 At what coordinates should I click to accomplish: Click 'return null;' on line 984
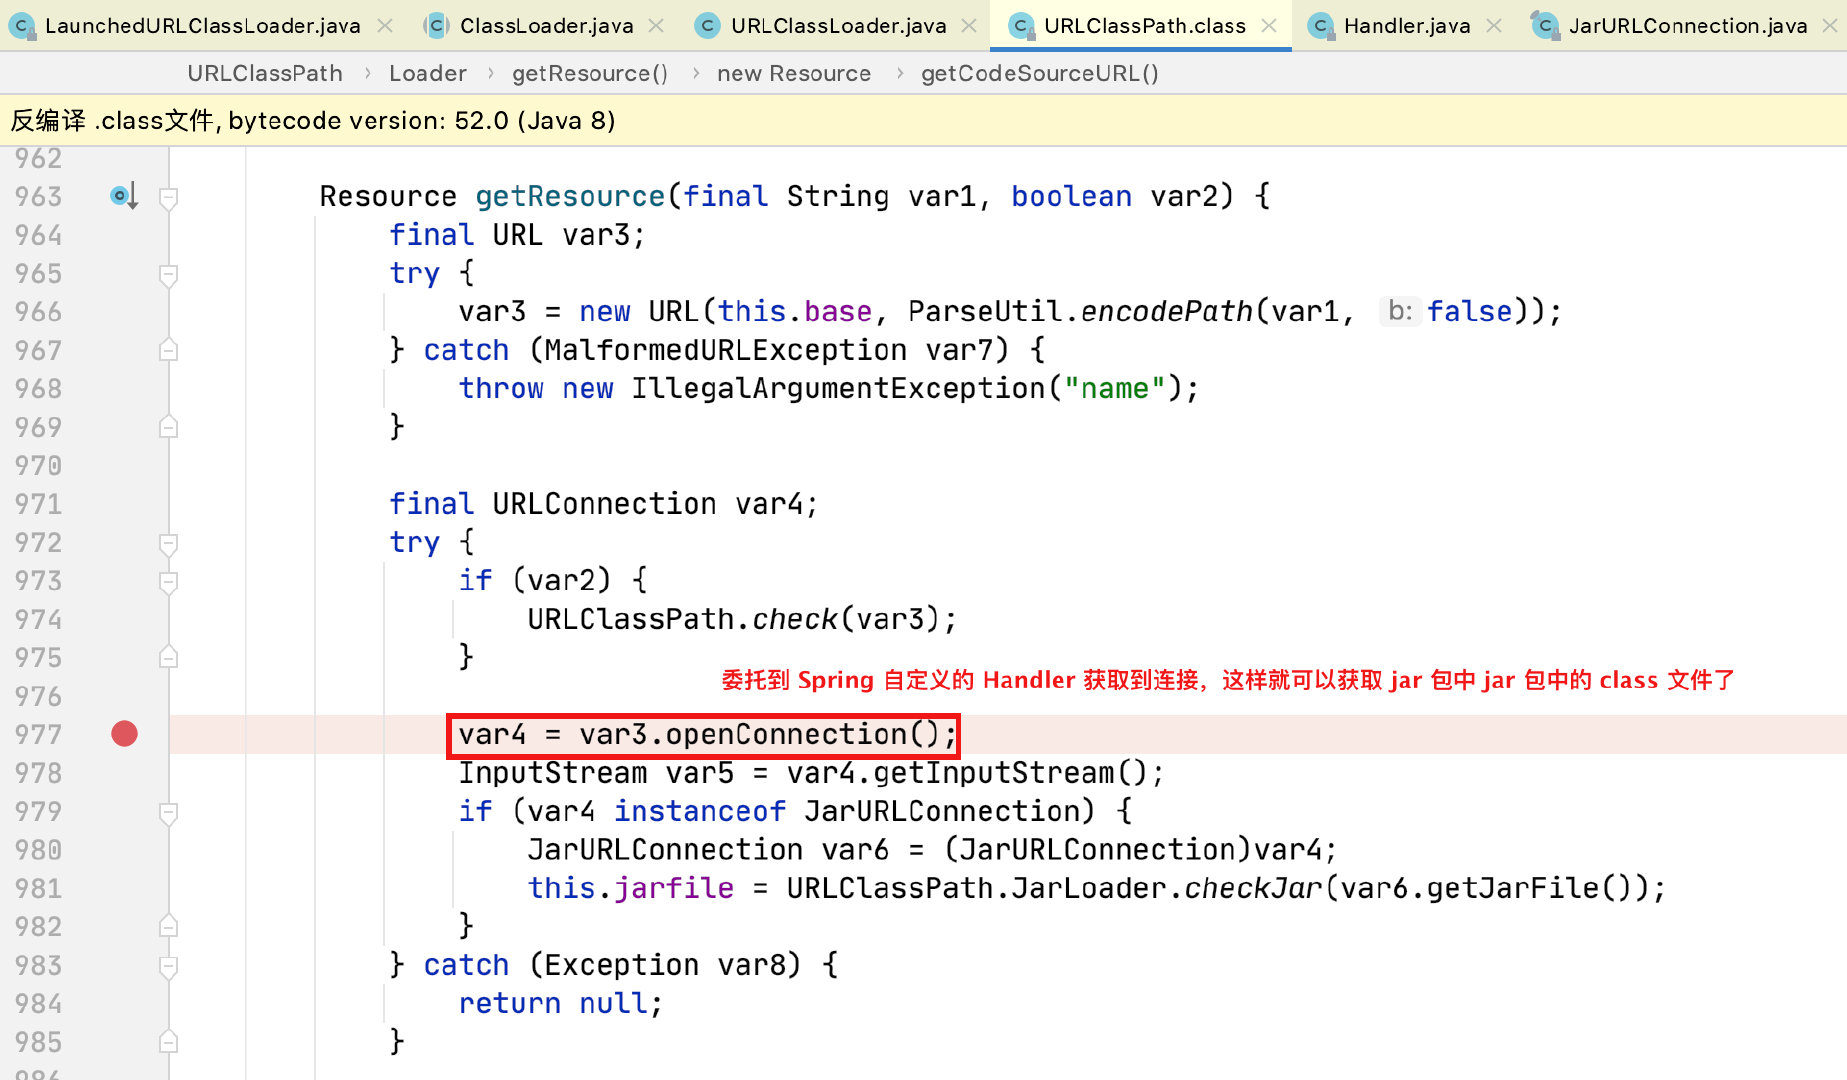[560, 1003]
